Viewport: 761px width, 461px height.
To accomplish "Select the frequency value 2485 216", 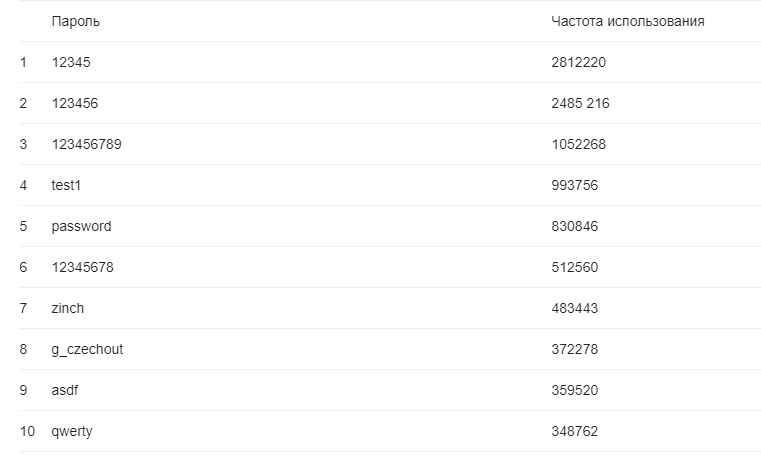I will coord(580,103).
